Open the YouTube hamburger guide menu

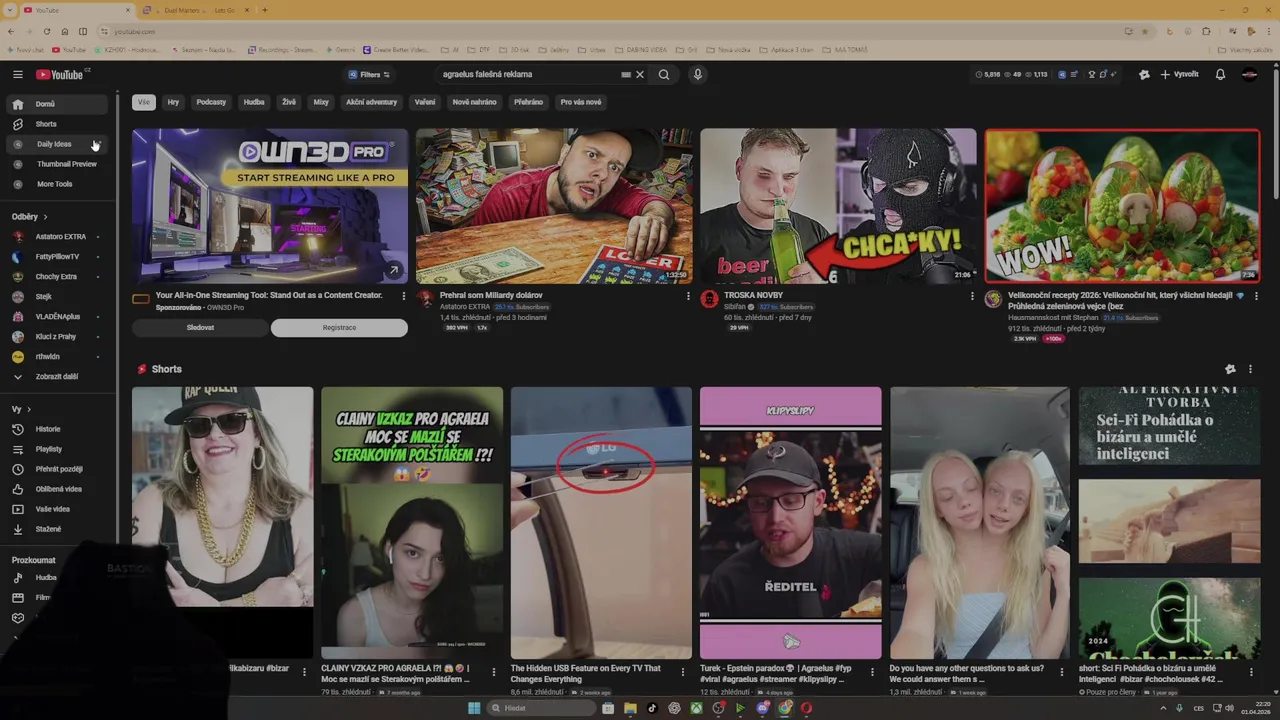click(x=17, y=75)
